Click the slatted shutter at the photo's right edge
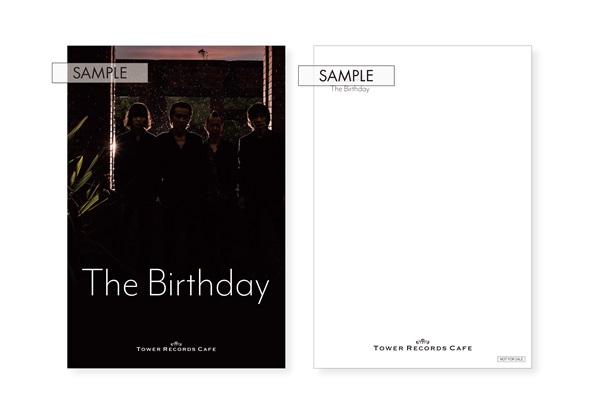 point(269,86)
